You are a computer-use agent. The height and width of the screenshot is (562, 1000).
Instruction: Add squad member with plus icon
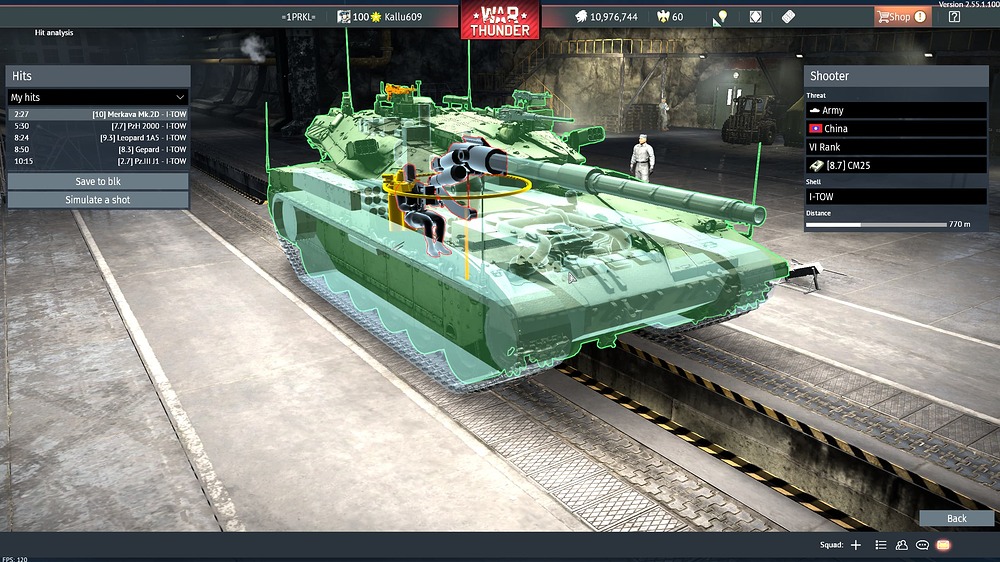click(856, 545)
